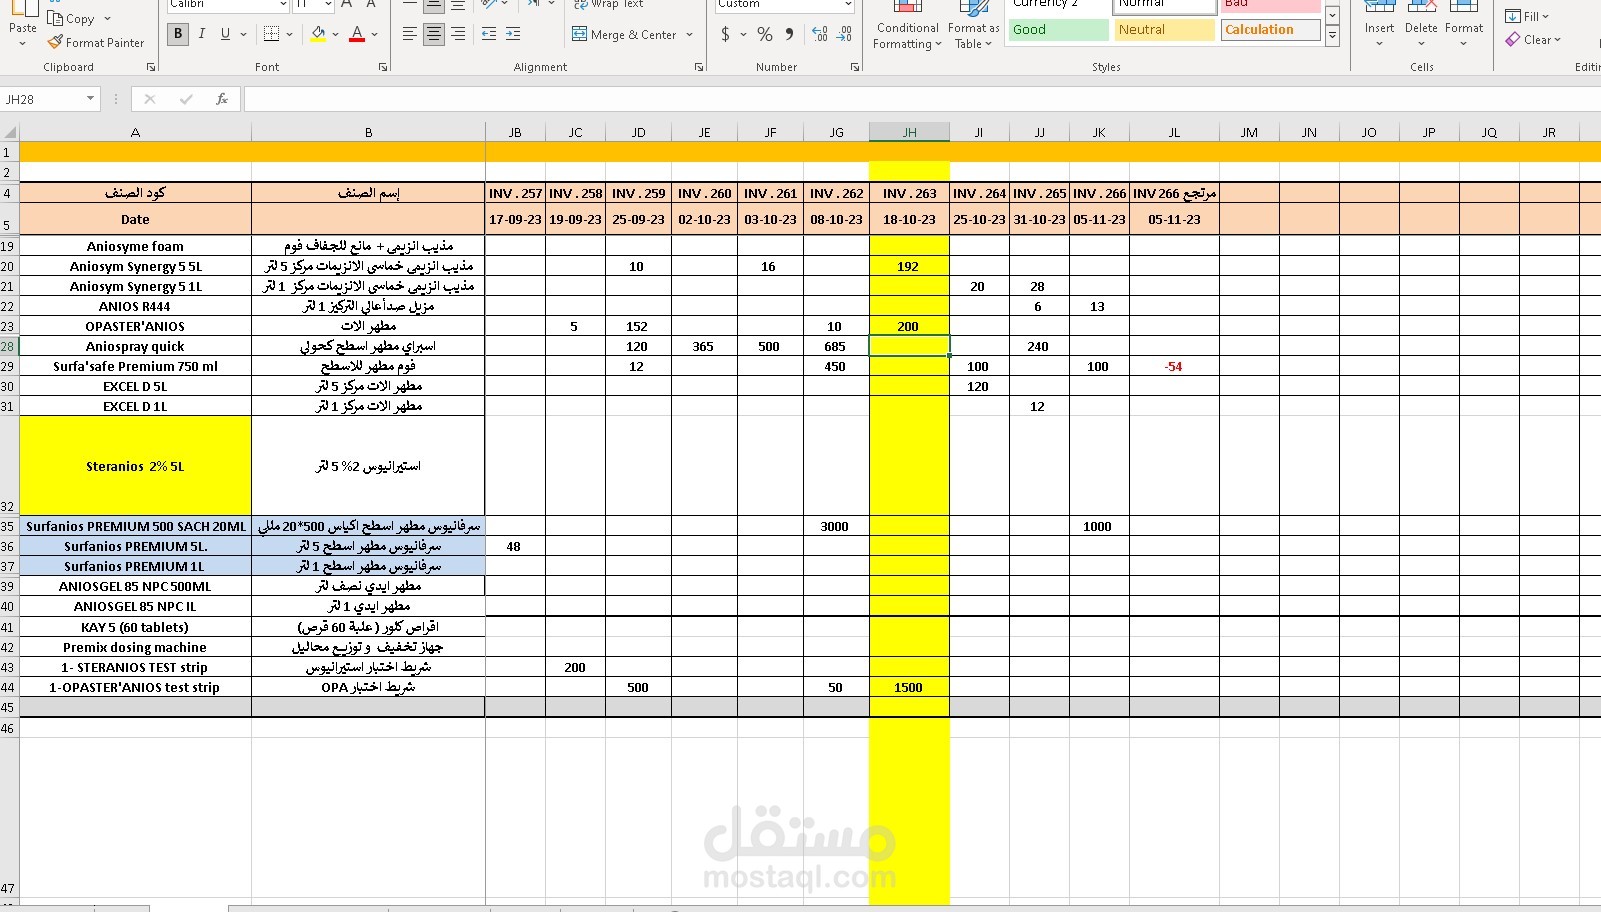
Task: Apply Percent Style format
Action: click(765, 34)
